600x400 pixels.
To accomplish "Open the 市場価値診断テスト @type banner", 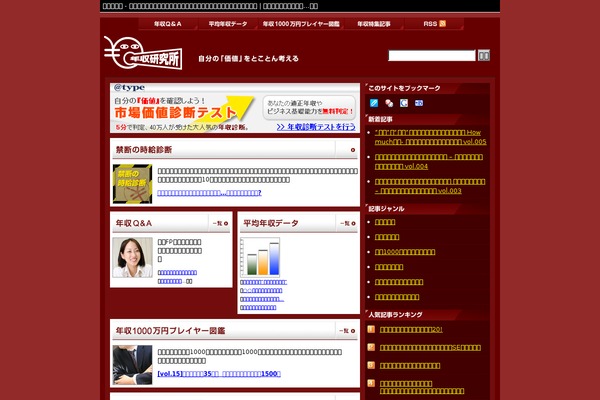I will coord(235,108).
